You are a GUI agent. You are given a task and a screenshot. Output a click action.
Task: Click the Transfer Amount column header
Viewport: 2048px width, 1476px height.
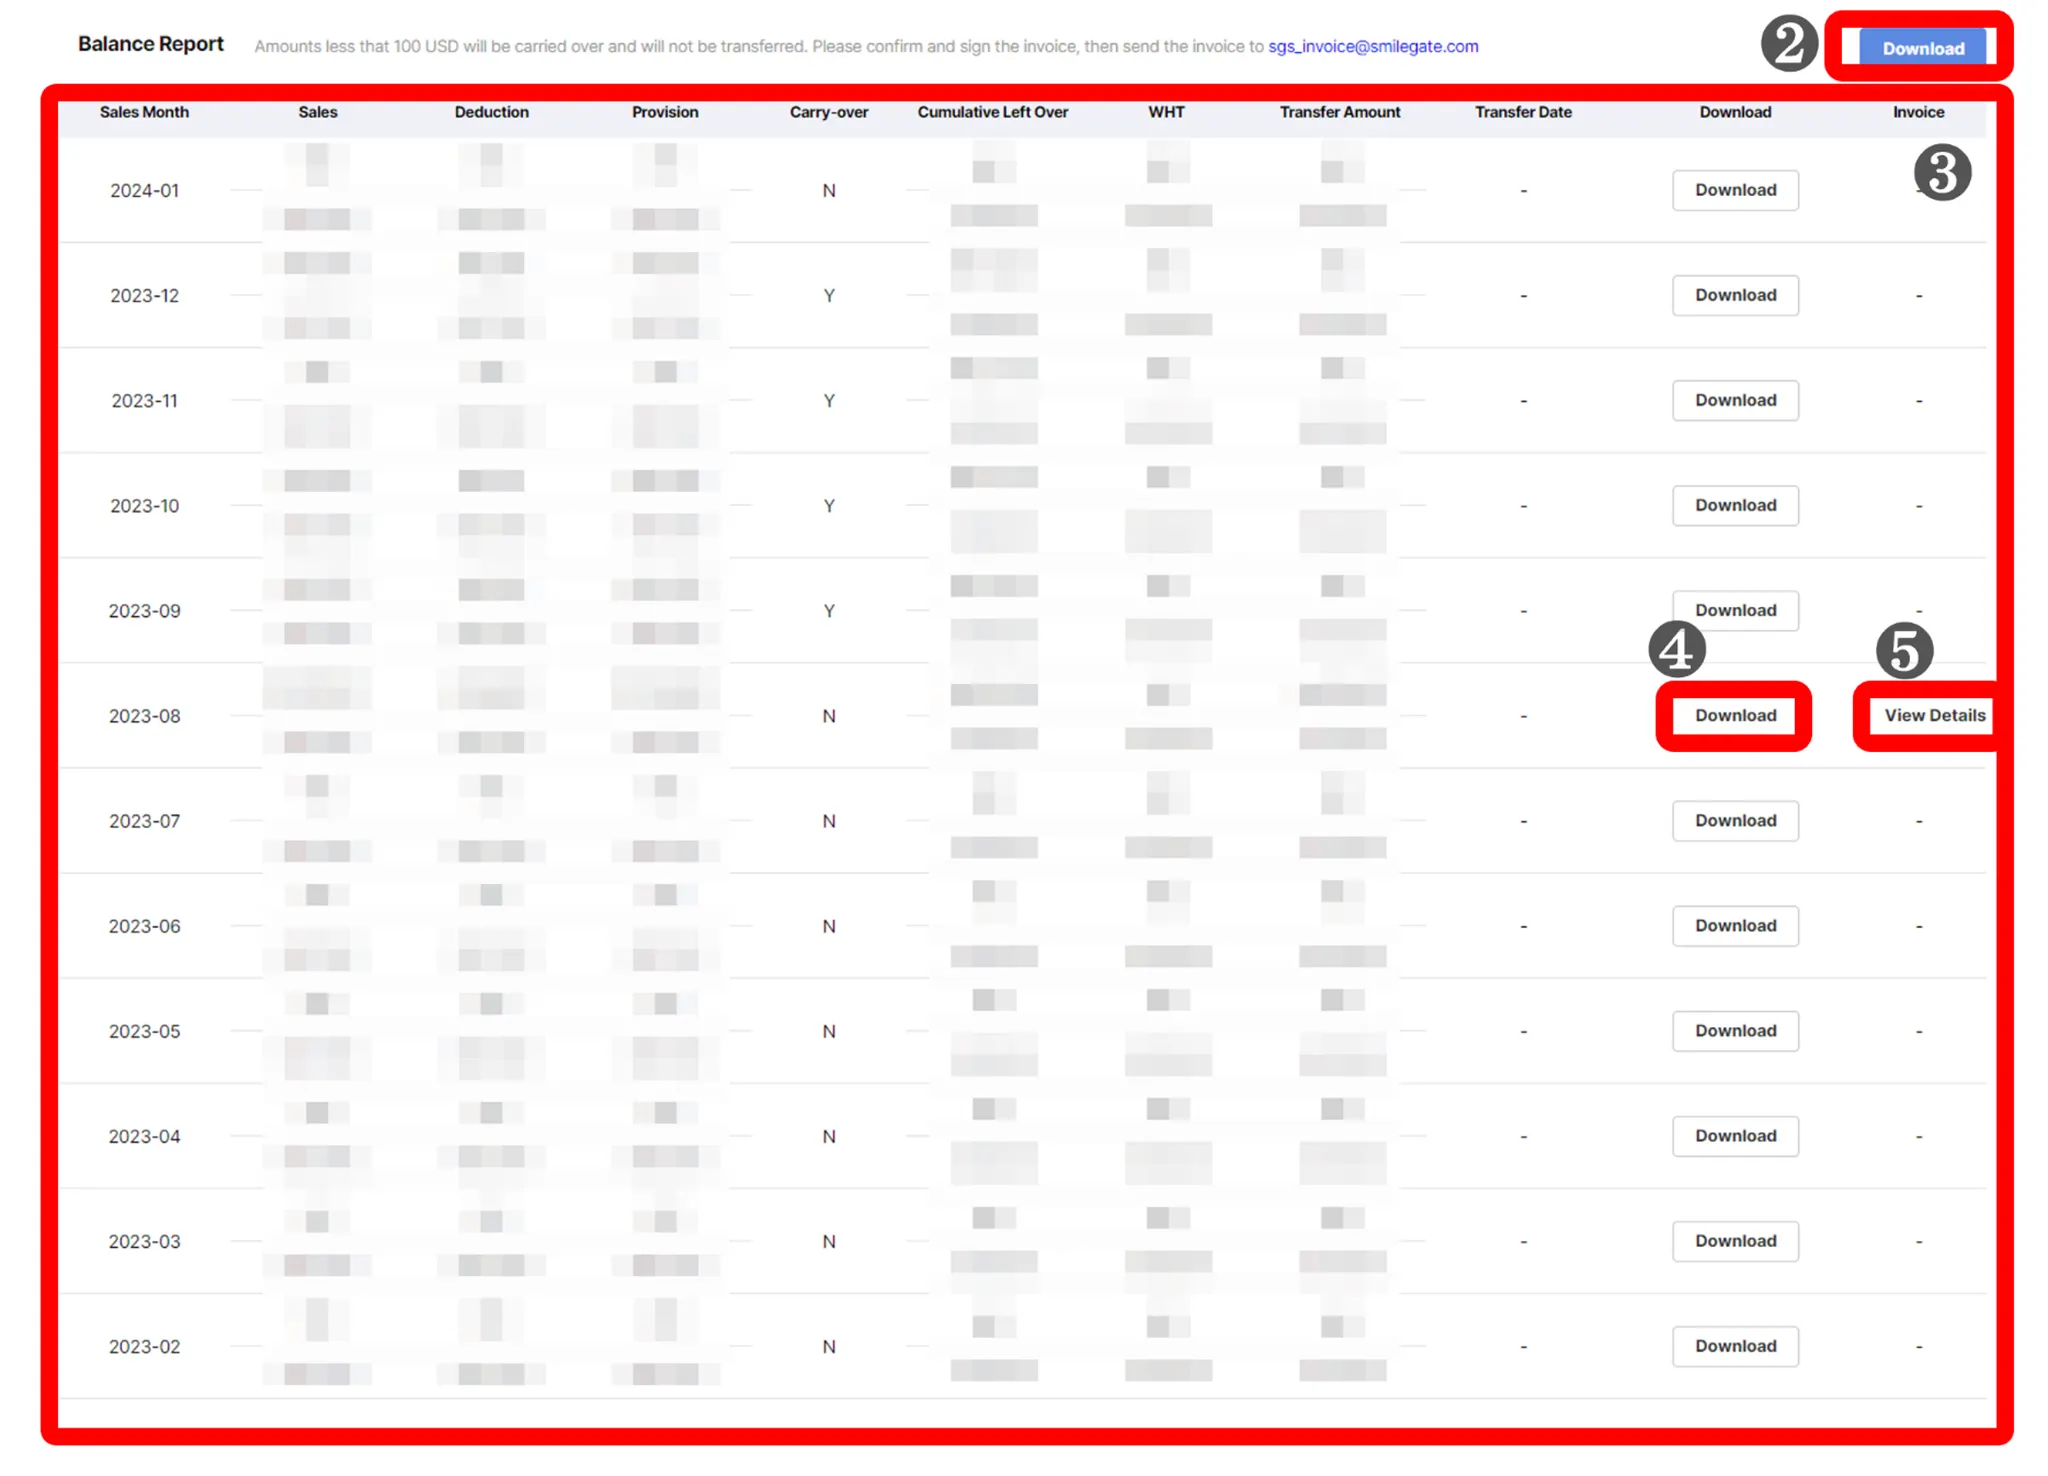(1339, 112)
